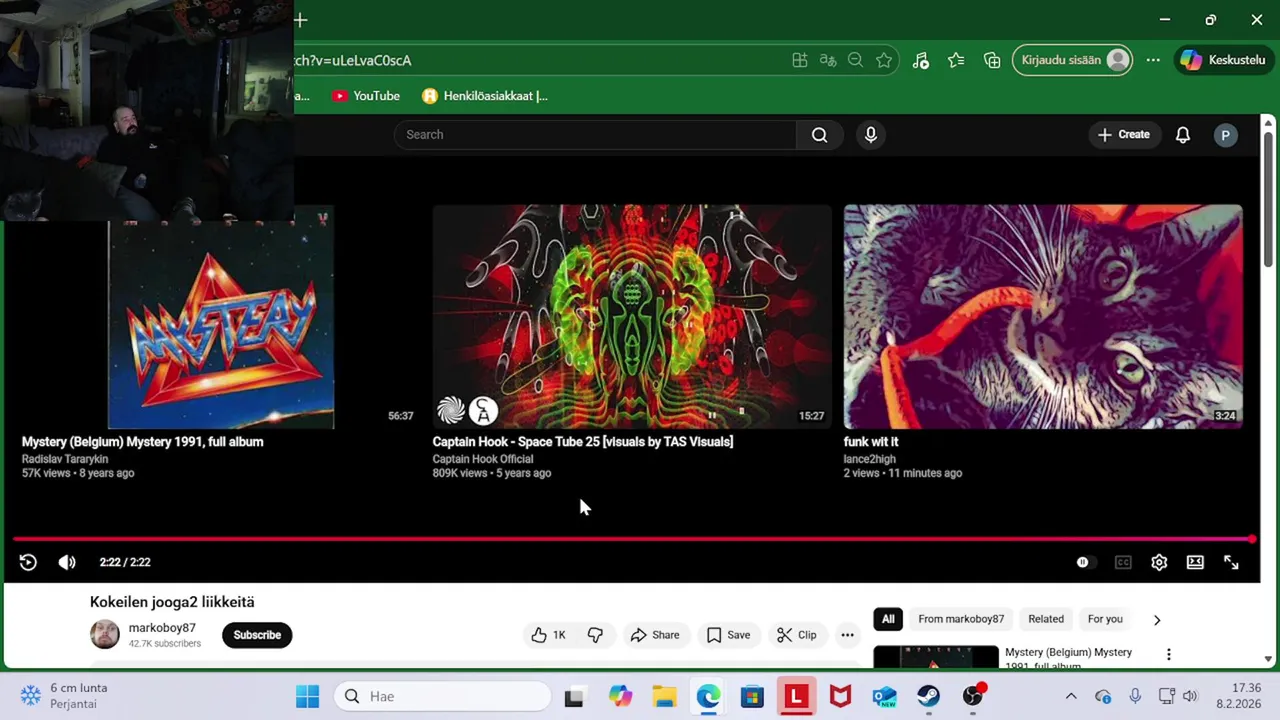Viewport: 1280px width, 720px height.
Task: Click Kirjaudu sisään sign-in button
Action: coord(1073,60)
